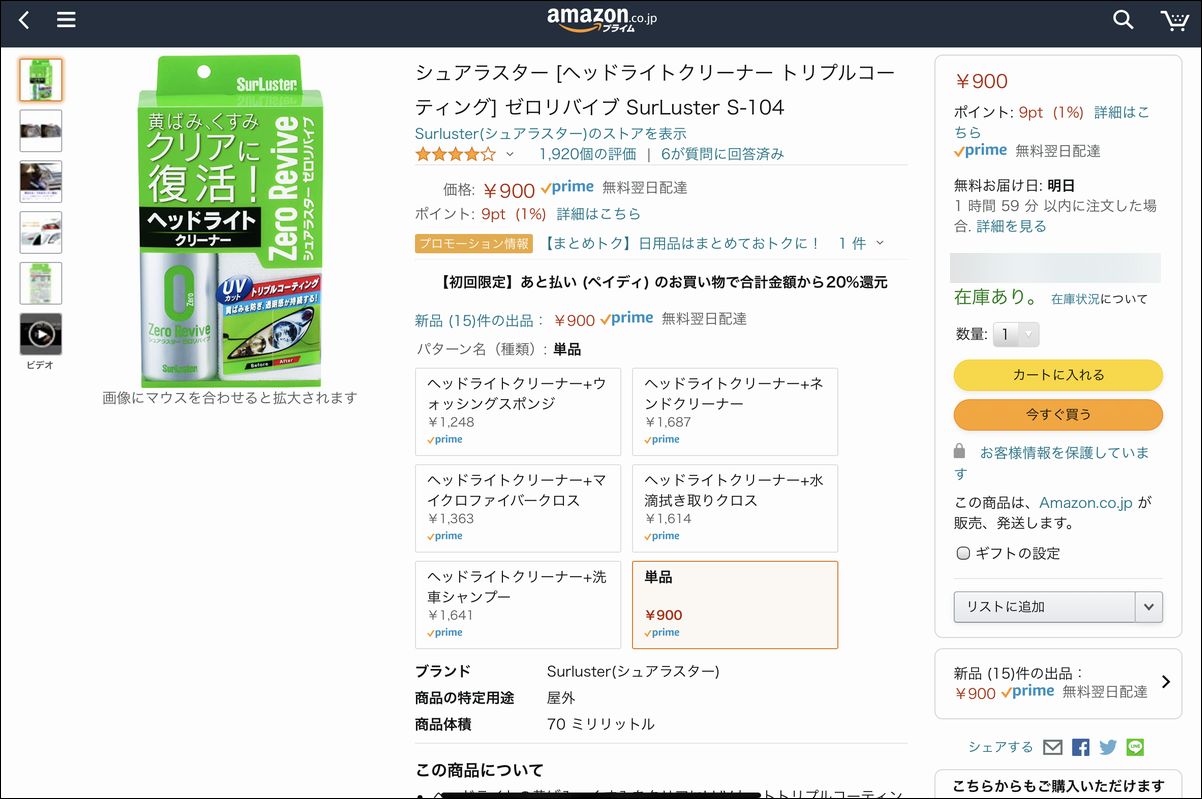
Task: Click the カートに入れる button
Action: (x=1057, y=375)
